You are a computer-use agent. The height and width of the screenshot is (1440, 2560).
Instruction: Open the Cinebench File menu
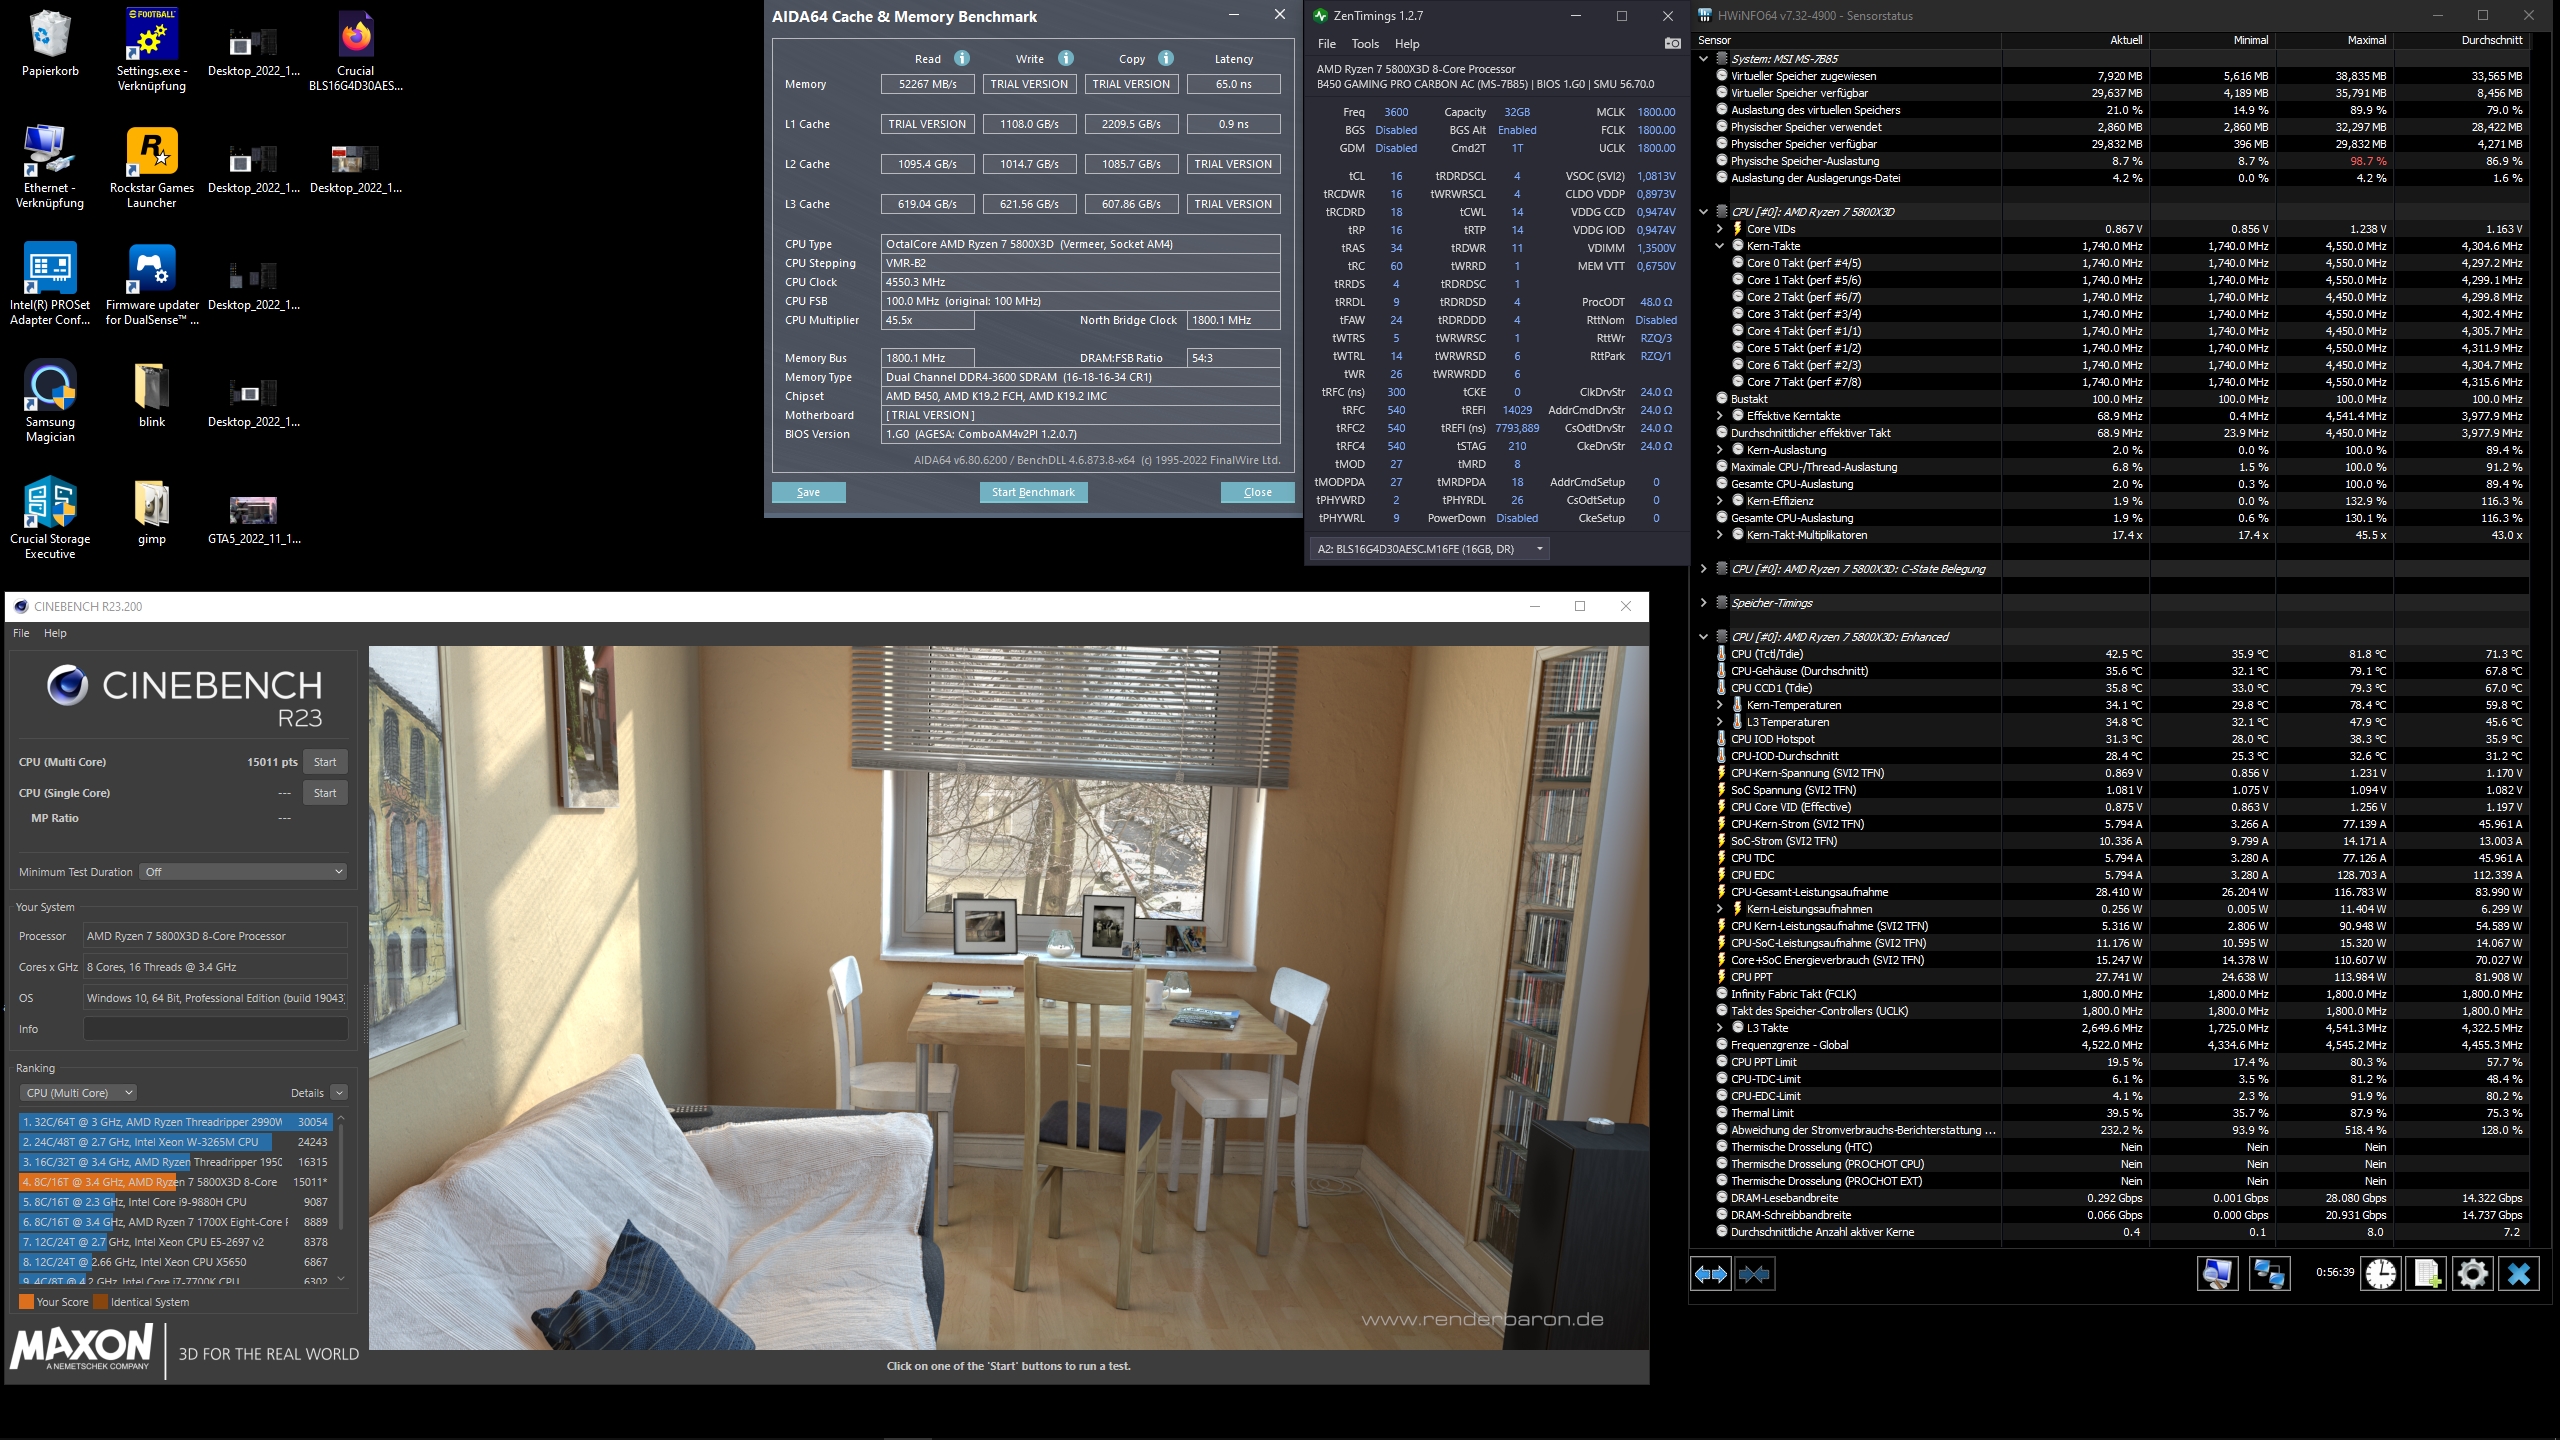click(x=21, y=633)
